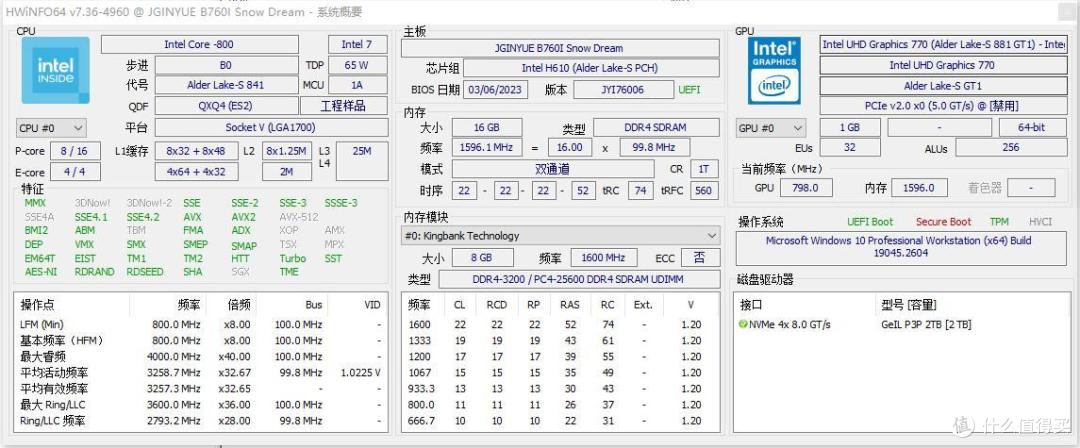The width and height of the screenshot is (1080, 448).
Task: Click the AVX-512 feature label
Action: point(298,216)
